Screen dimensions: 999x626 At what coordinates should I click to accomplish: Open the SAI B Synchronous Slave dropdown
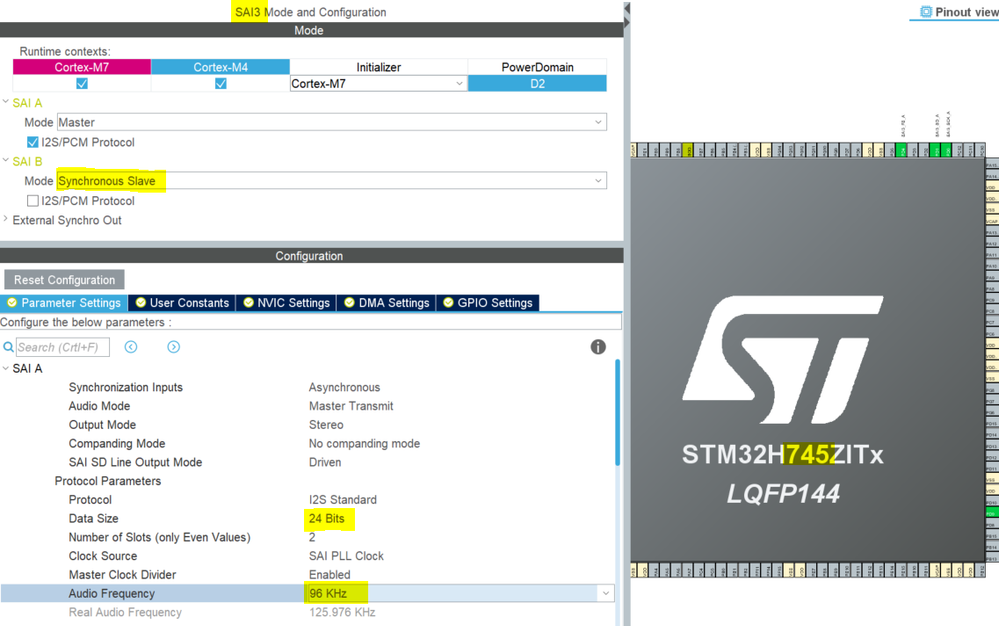(x=332, y=181)
